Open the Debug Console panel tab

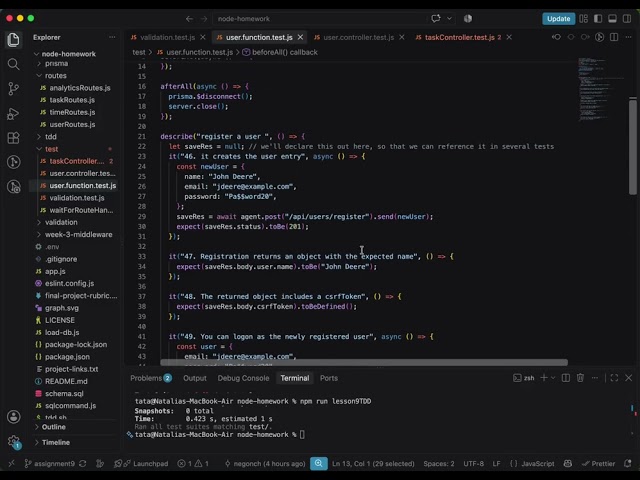click(243, 378)
